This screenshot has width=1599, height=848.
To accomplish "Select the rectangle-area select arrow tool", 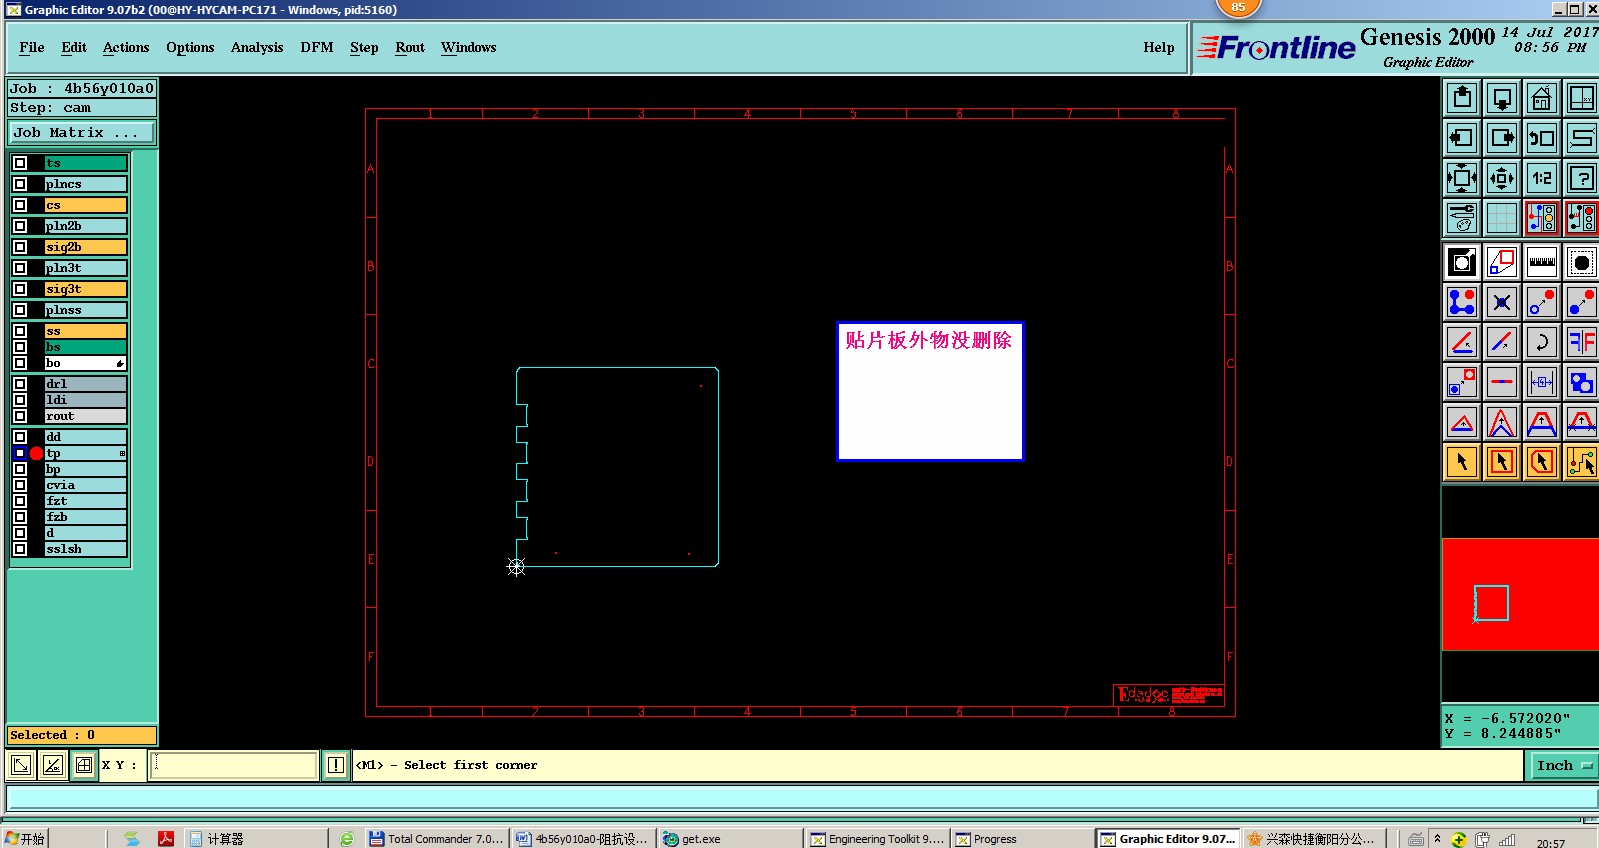I will pos(1502,462).
